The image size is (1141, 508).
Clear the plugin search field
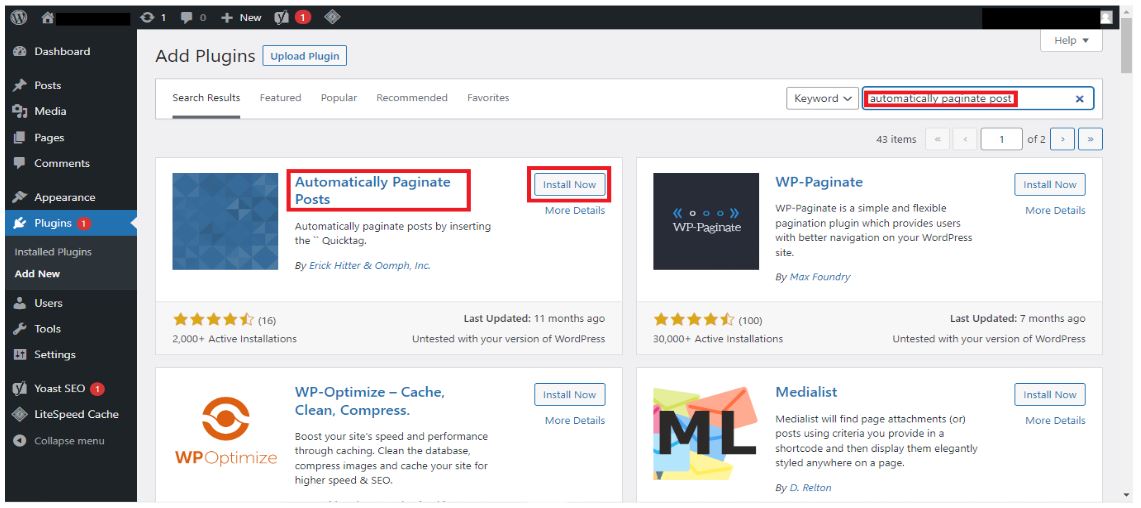click(1080, 99)
